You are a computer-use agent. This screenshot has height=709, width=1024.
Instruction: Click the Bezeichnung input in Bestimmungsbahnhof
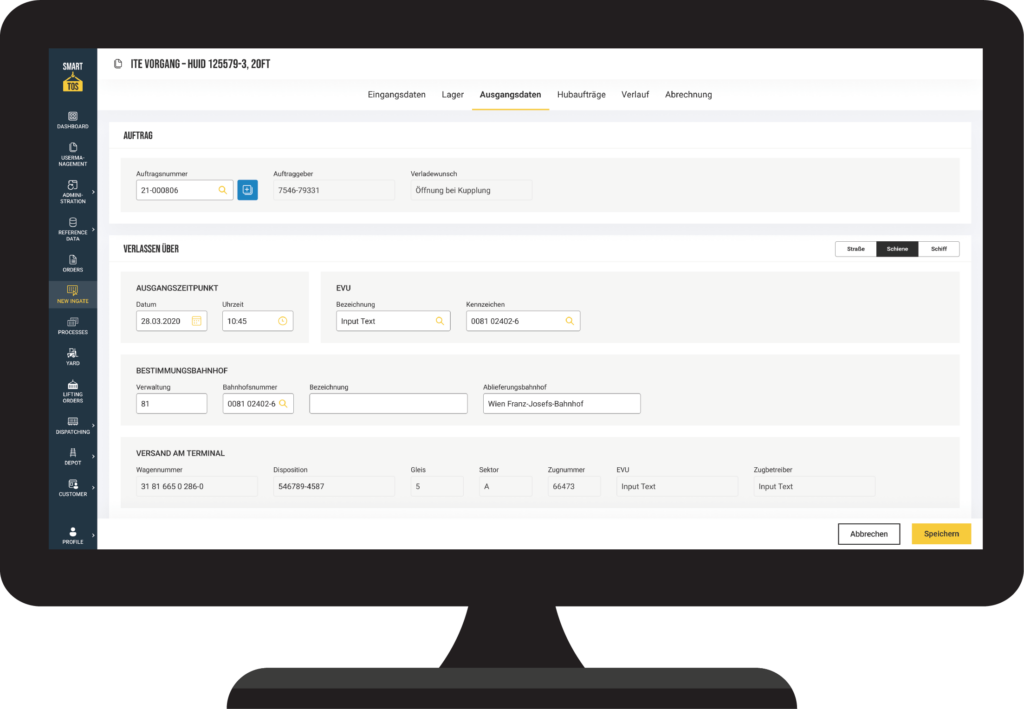tap(388, 403)
